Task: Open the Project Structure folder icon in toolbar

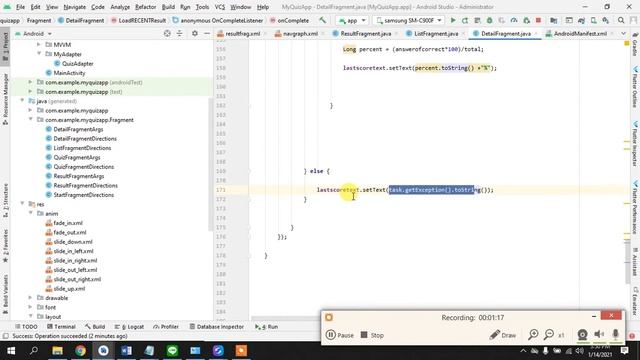Action: pyautogui.click(x=553, y=20)
